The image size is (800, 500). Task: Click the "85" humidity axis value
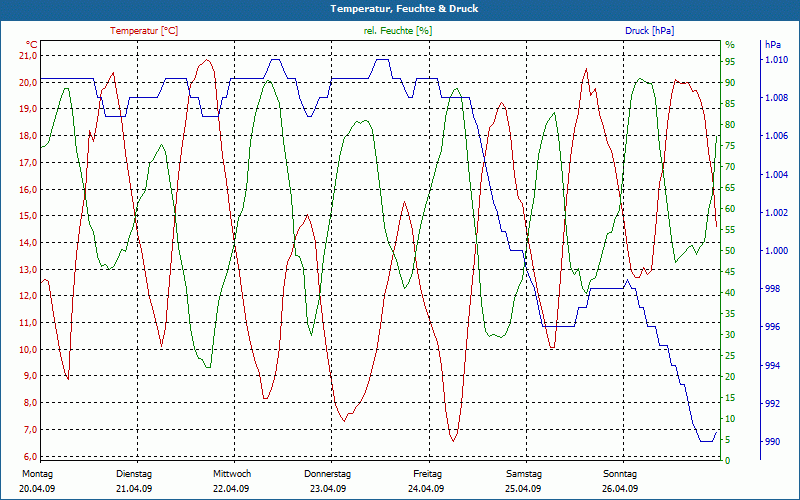[x=730, y=104]
